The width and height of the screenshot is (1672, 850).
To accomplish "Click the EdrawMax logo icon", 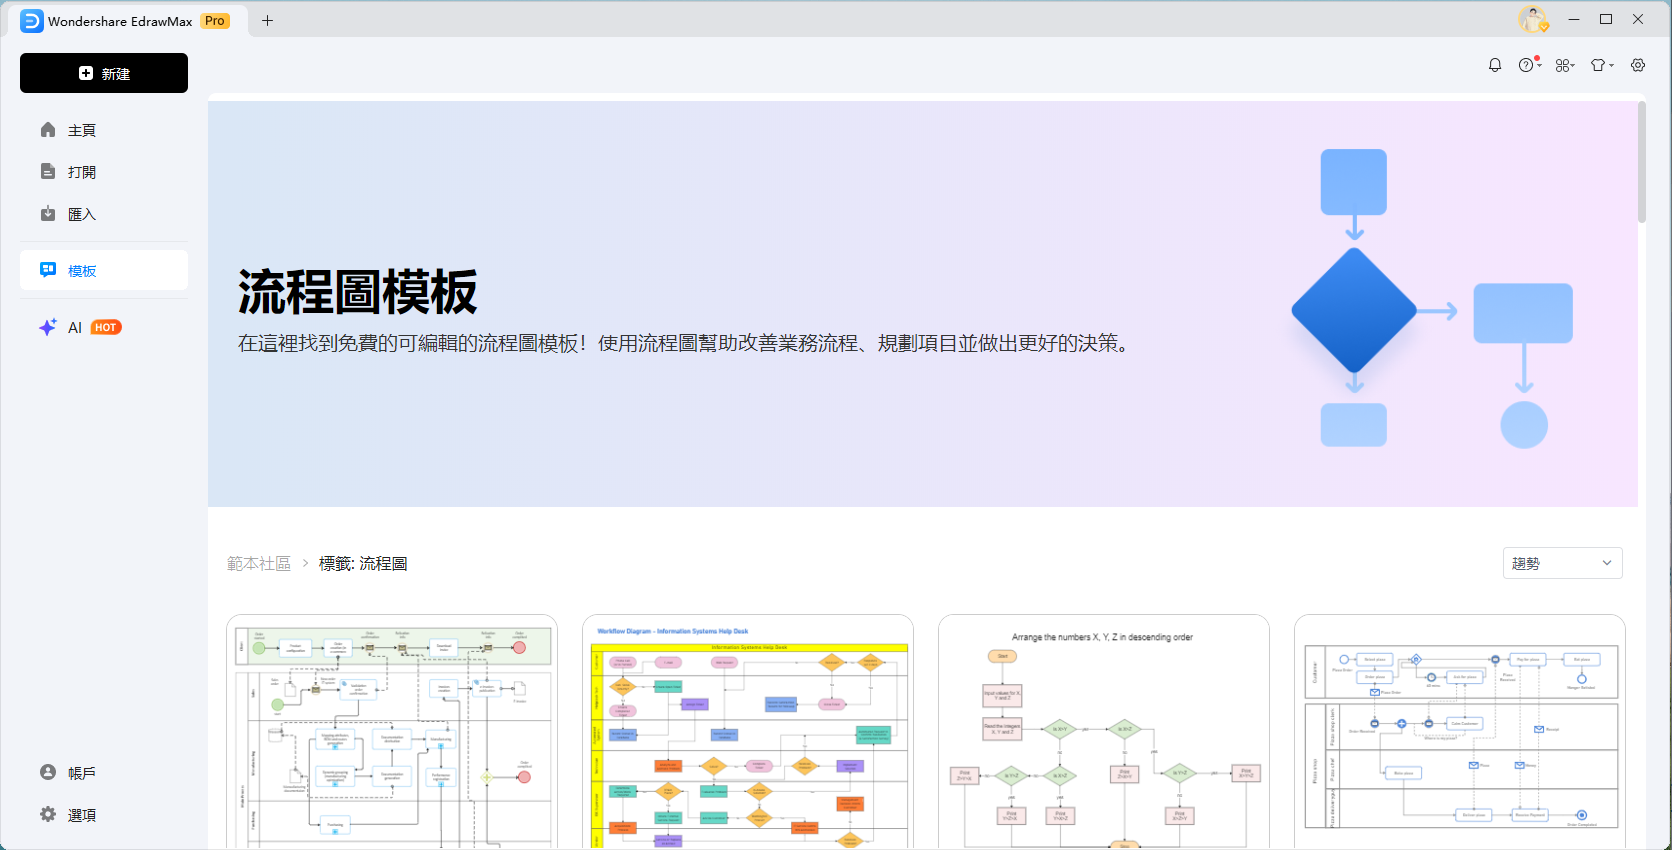I will coord(32,21).
